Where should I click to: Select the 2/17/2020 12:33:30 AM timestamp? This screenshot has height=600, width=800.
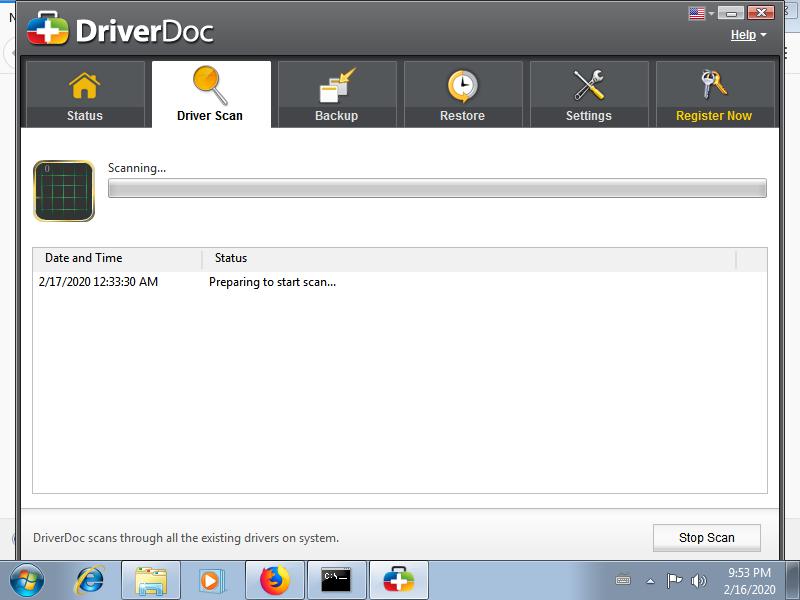98,282
